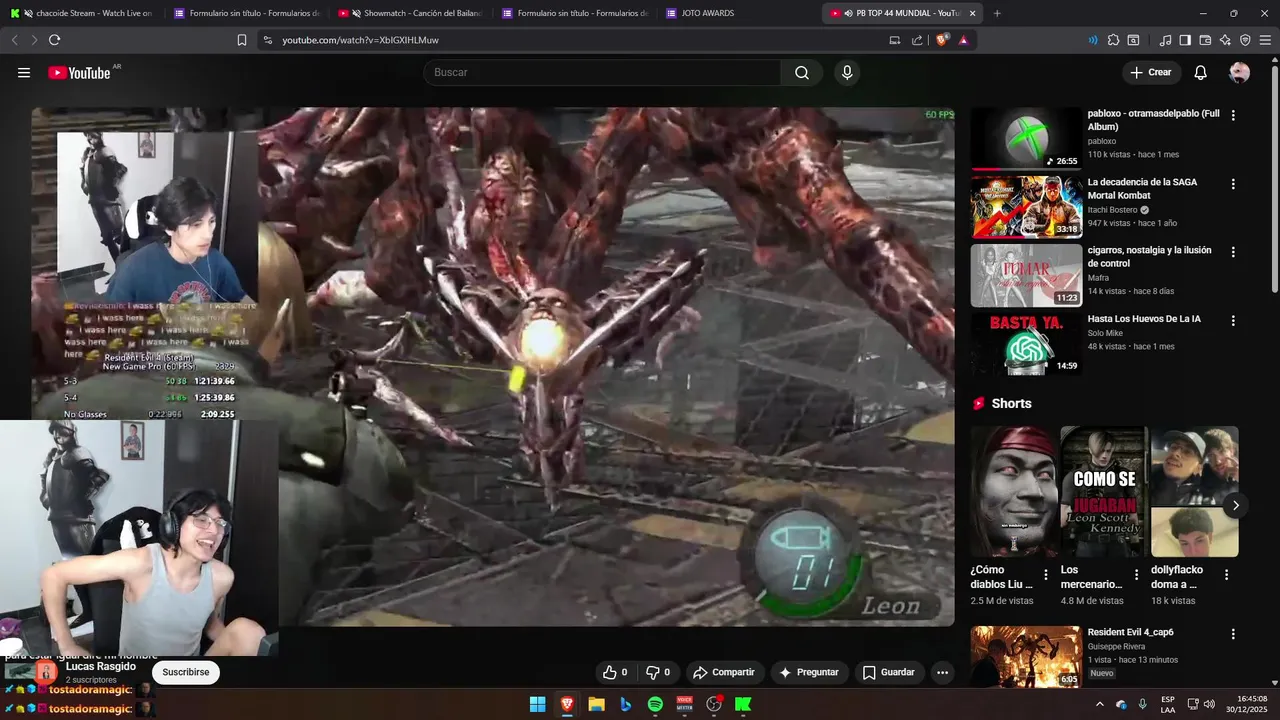Click the Itachi Bostero channel name
The height and width of the screenshot is (720, 1280).
[x=1113, y=210]
